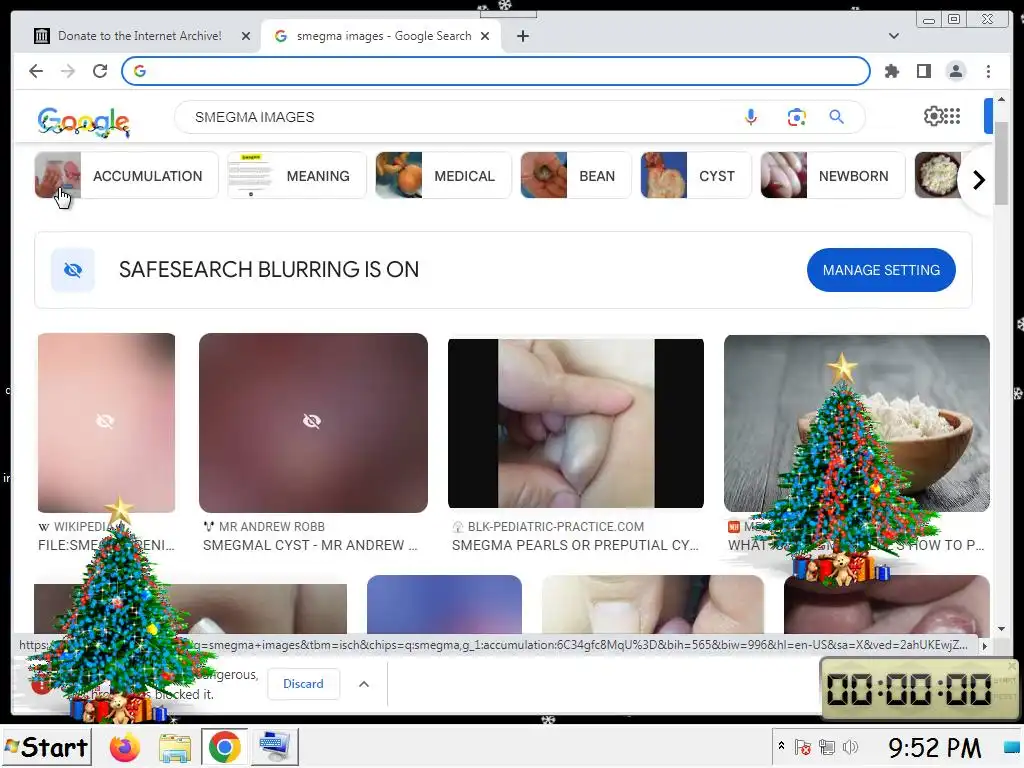This screenshot has height=768, width=1024.
Task: Select the CYST filter chip
Action: (x=696, y=175)
